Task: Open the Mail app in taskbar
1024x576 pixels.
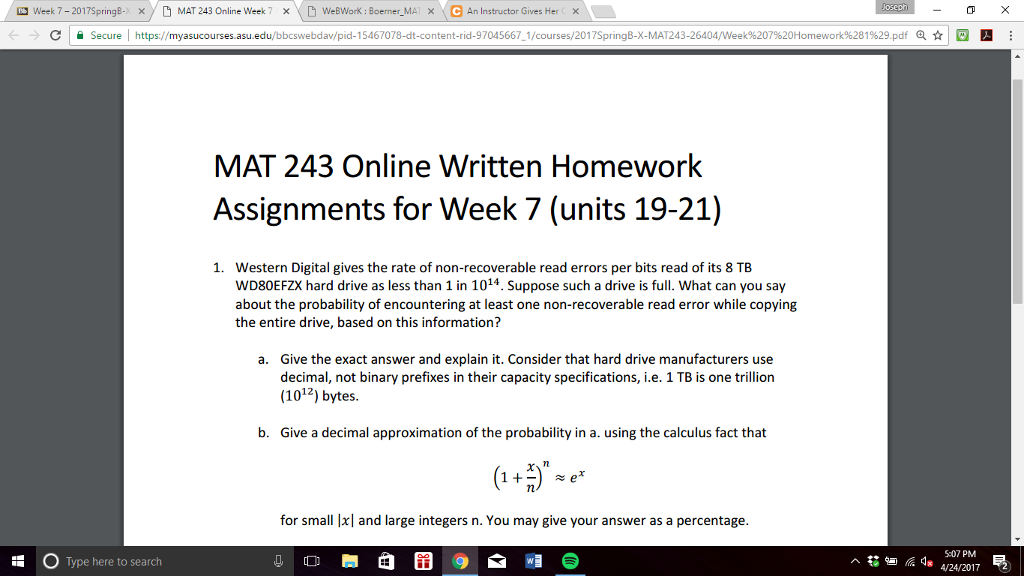Action: [x=497, y=561]
